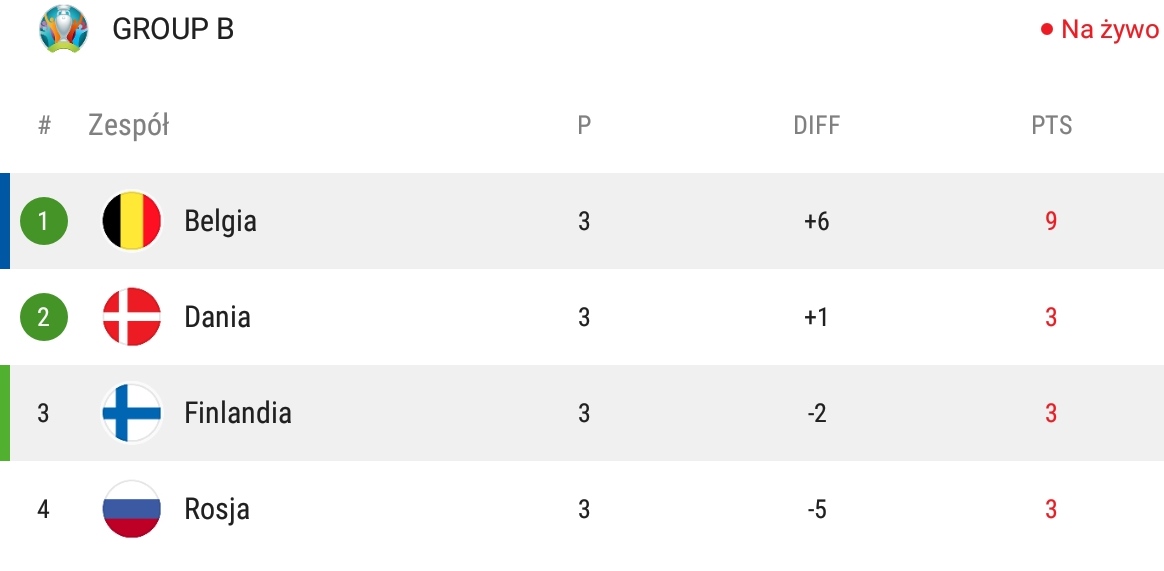This screenshot has width=1164, height=571.
Task: Click Belgia's 9 points value
Action: (1050, 221)
